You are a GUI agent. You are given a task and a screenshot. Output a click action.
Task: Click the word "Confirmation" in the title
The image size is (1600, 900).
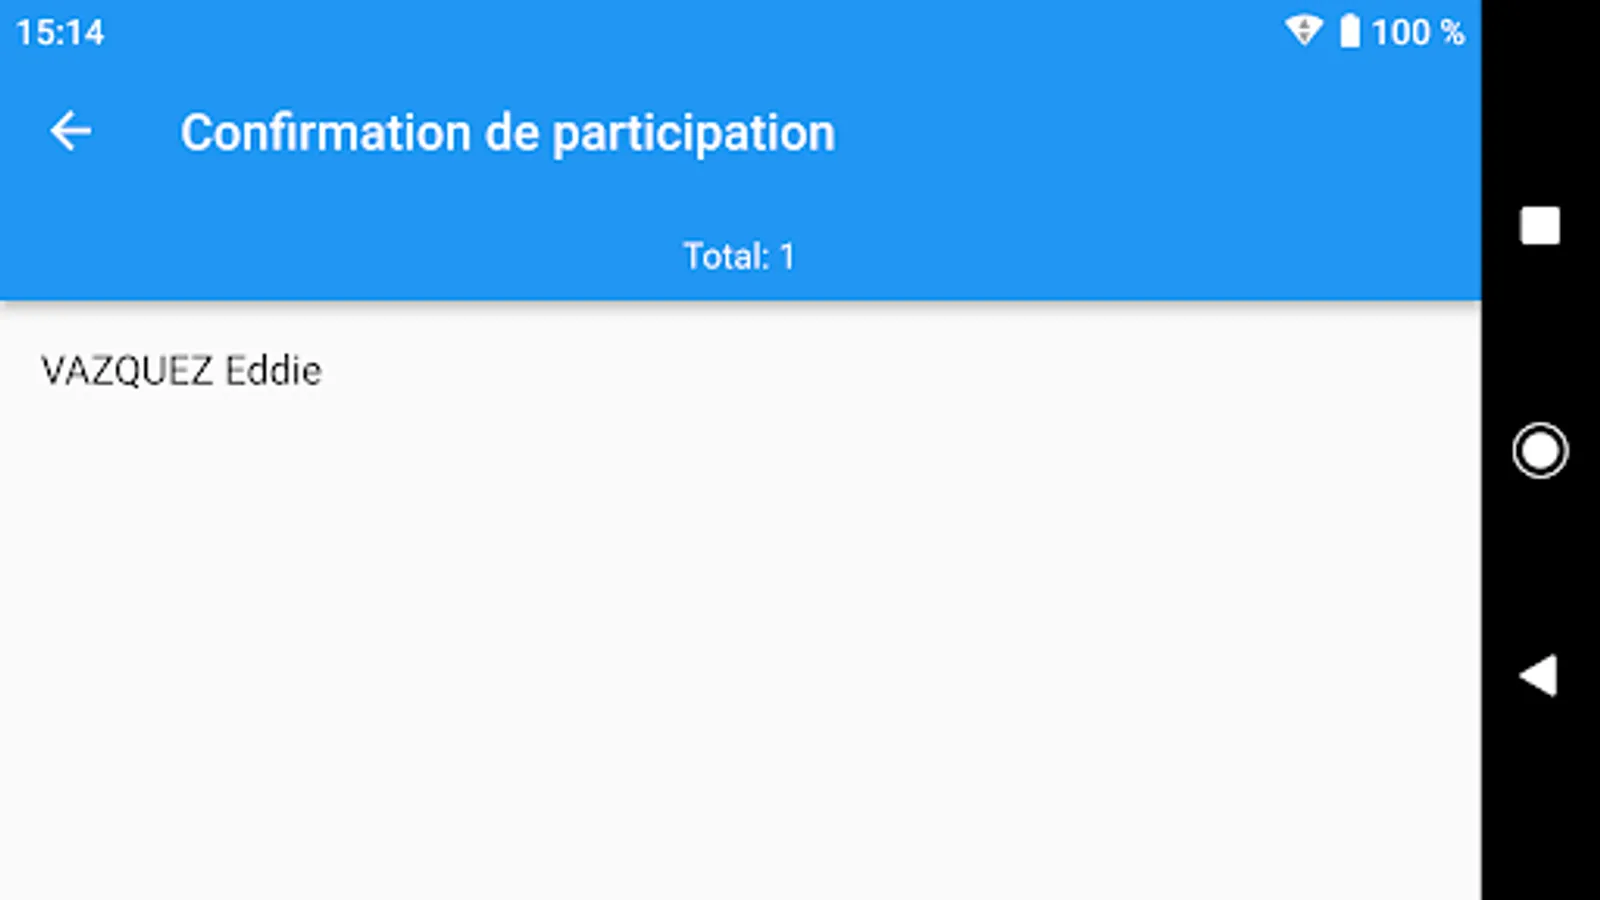pyautogui.click(x=325, y=133)
